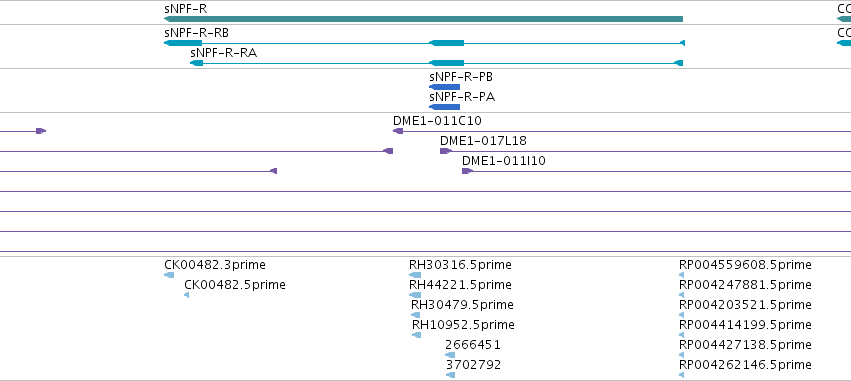Open the DME1-011C10 clone feature
The height and width of the screenshot is (381, 851).
pyautogui.click(x=437, y=121)
